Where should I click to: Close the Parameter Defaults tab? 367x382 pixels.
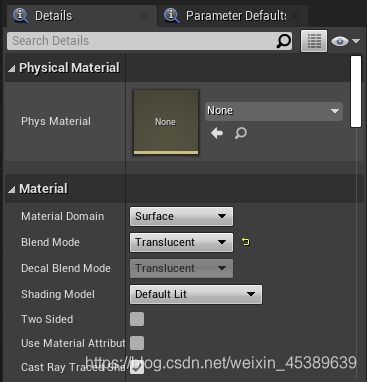[295, 16]
